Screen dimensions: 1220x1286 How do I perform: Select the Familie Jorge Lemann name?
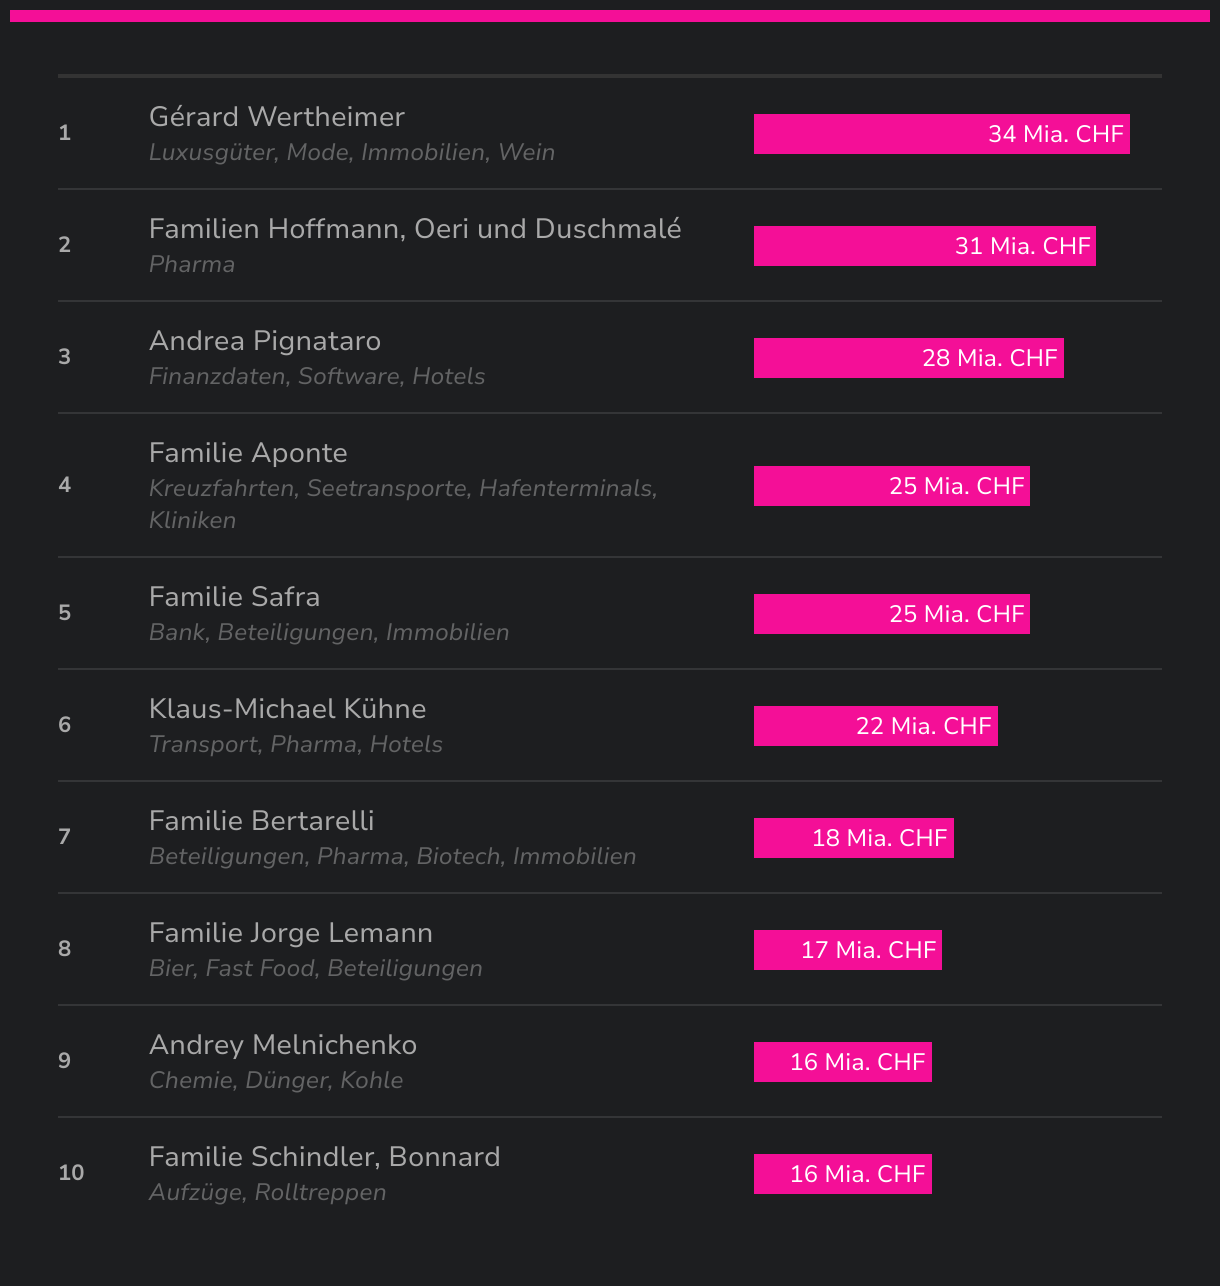[291, 933]
